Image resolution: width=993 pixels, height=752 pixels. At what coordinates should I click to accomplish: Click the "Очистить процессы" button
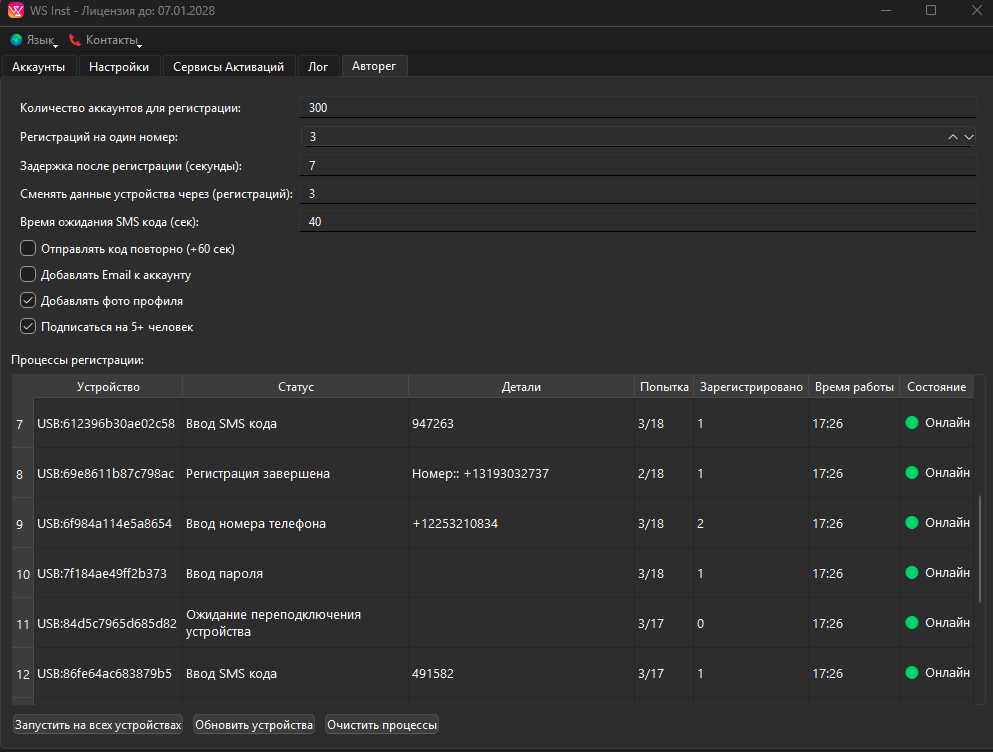(x=382, y=725)
